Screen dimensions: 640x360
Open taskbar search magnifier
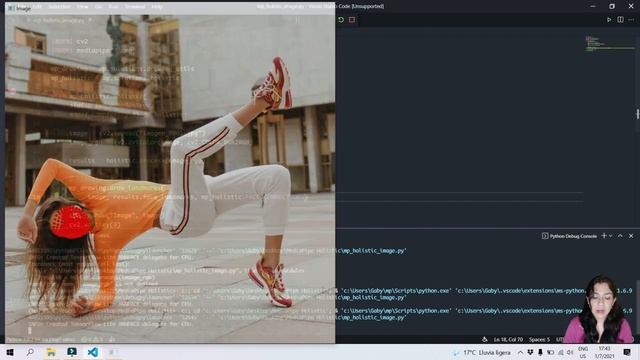point(30,352)
